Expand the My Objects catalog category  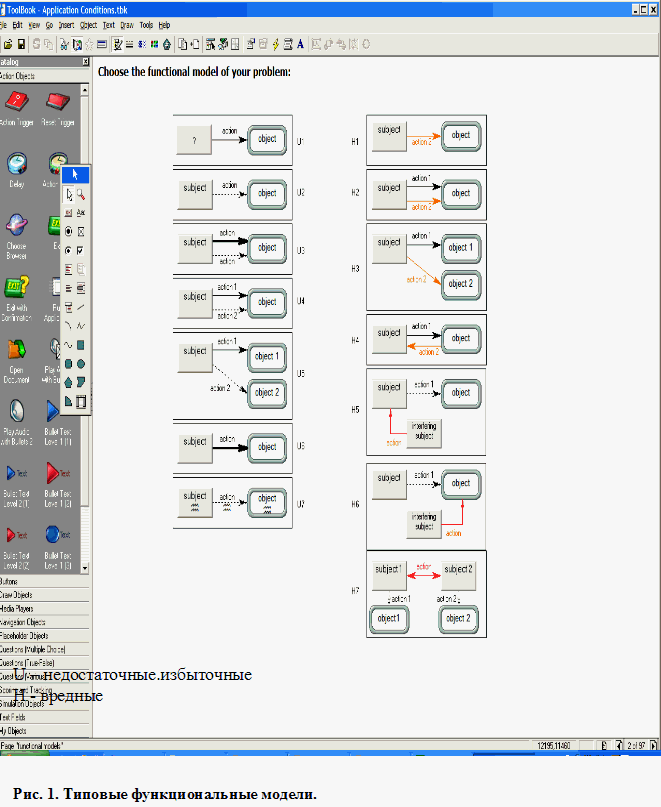coord(44,731)
